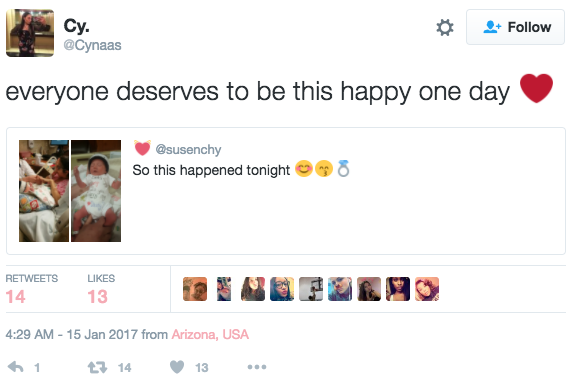Open the quoted tweet's @susenchy handle
This screenshot has width=574, height=381.
coord(188,149)
